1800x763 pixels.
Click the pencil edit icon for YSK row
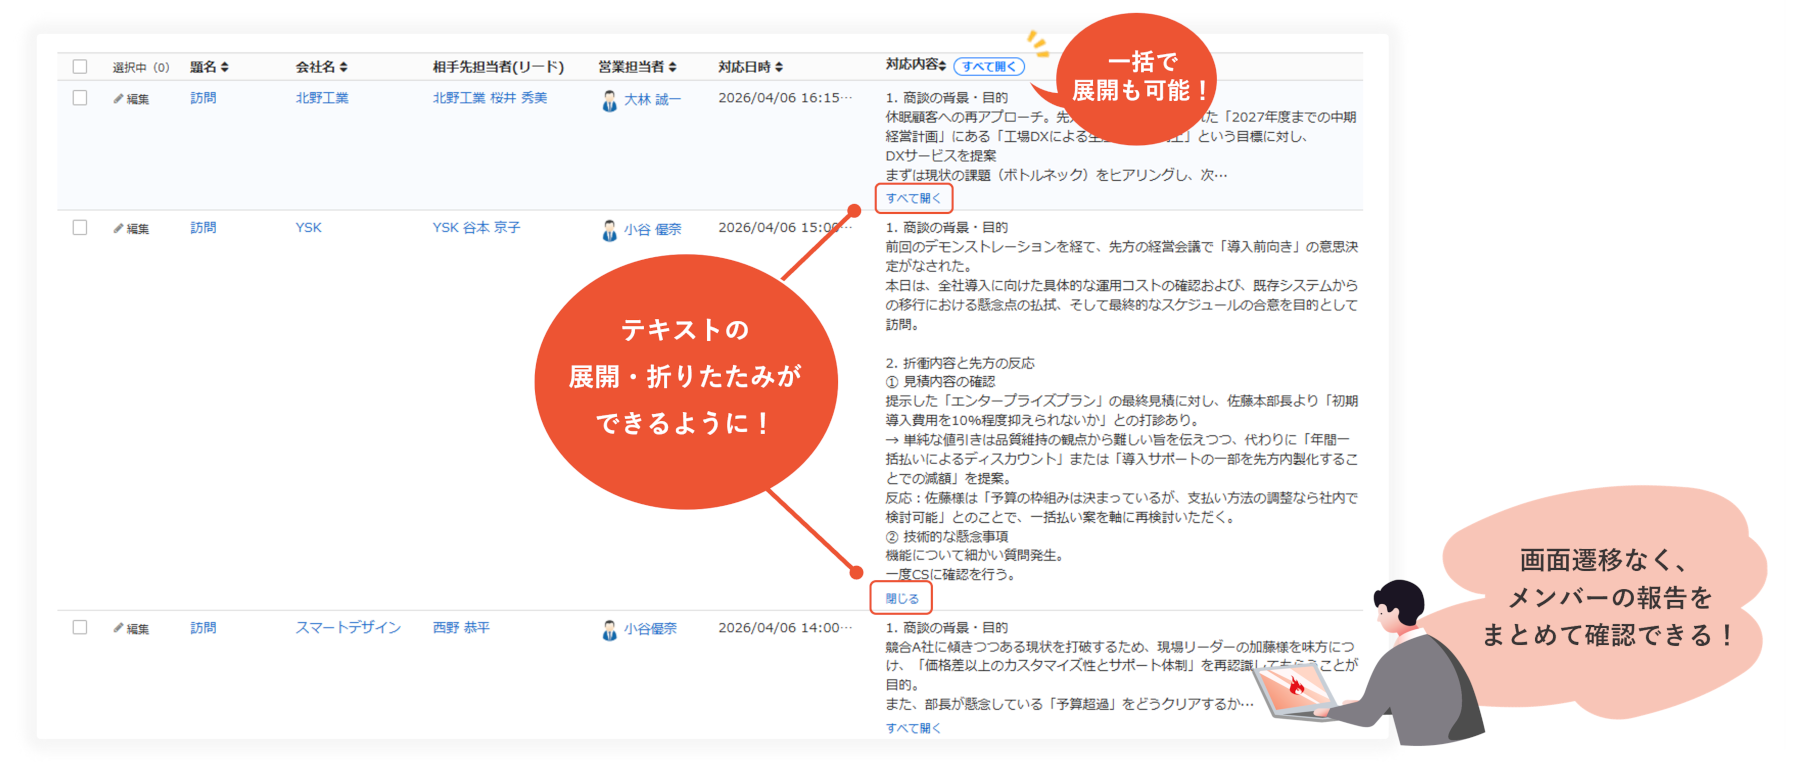tap(119, 229)
